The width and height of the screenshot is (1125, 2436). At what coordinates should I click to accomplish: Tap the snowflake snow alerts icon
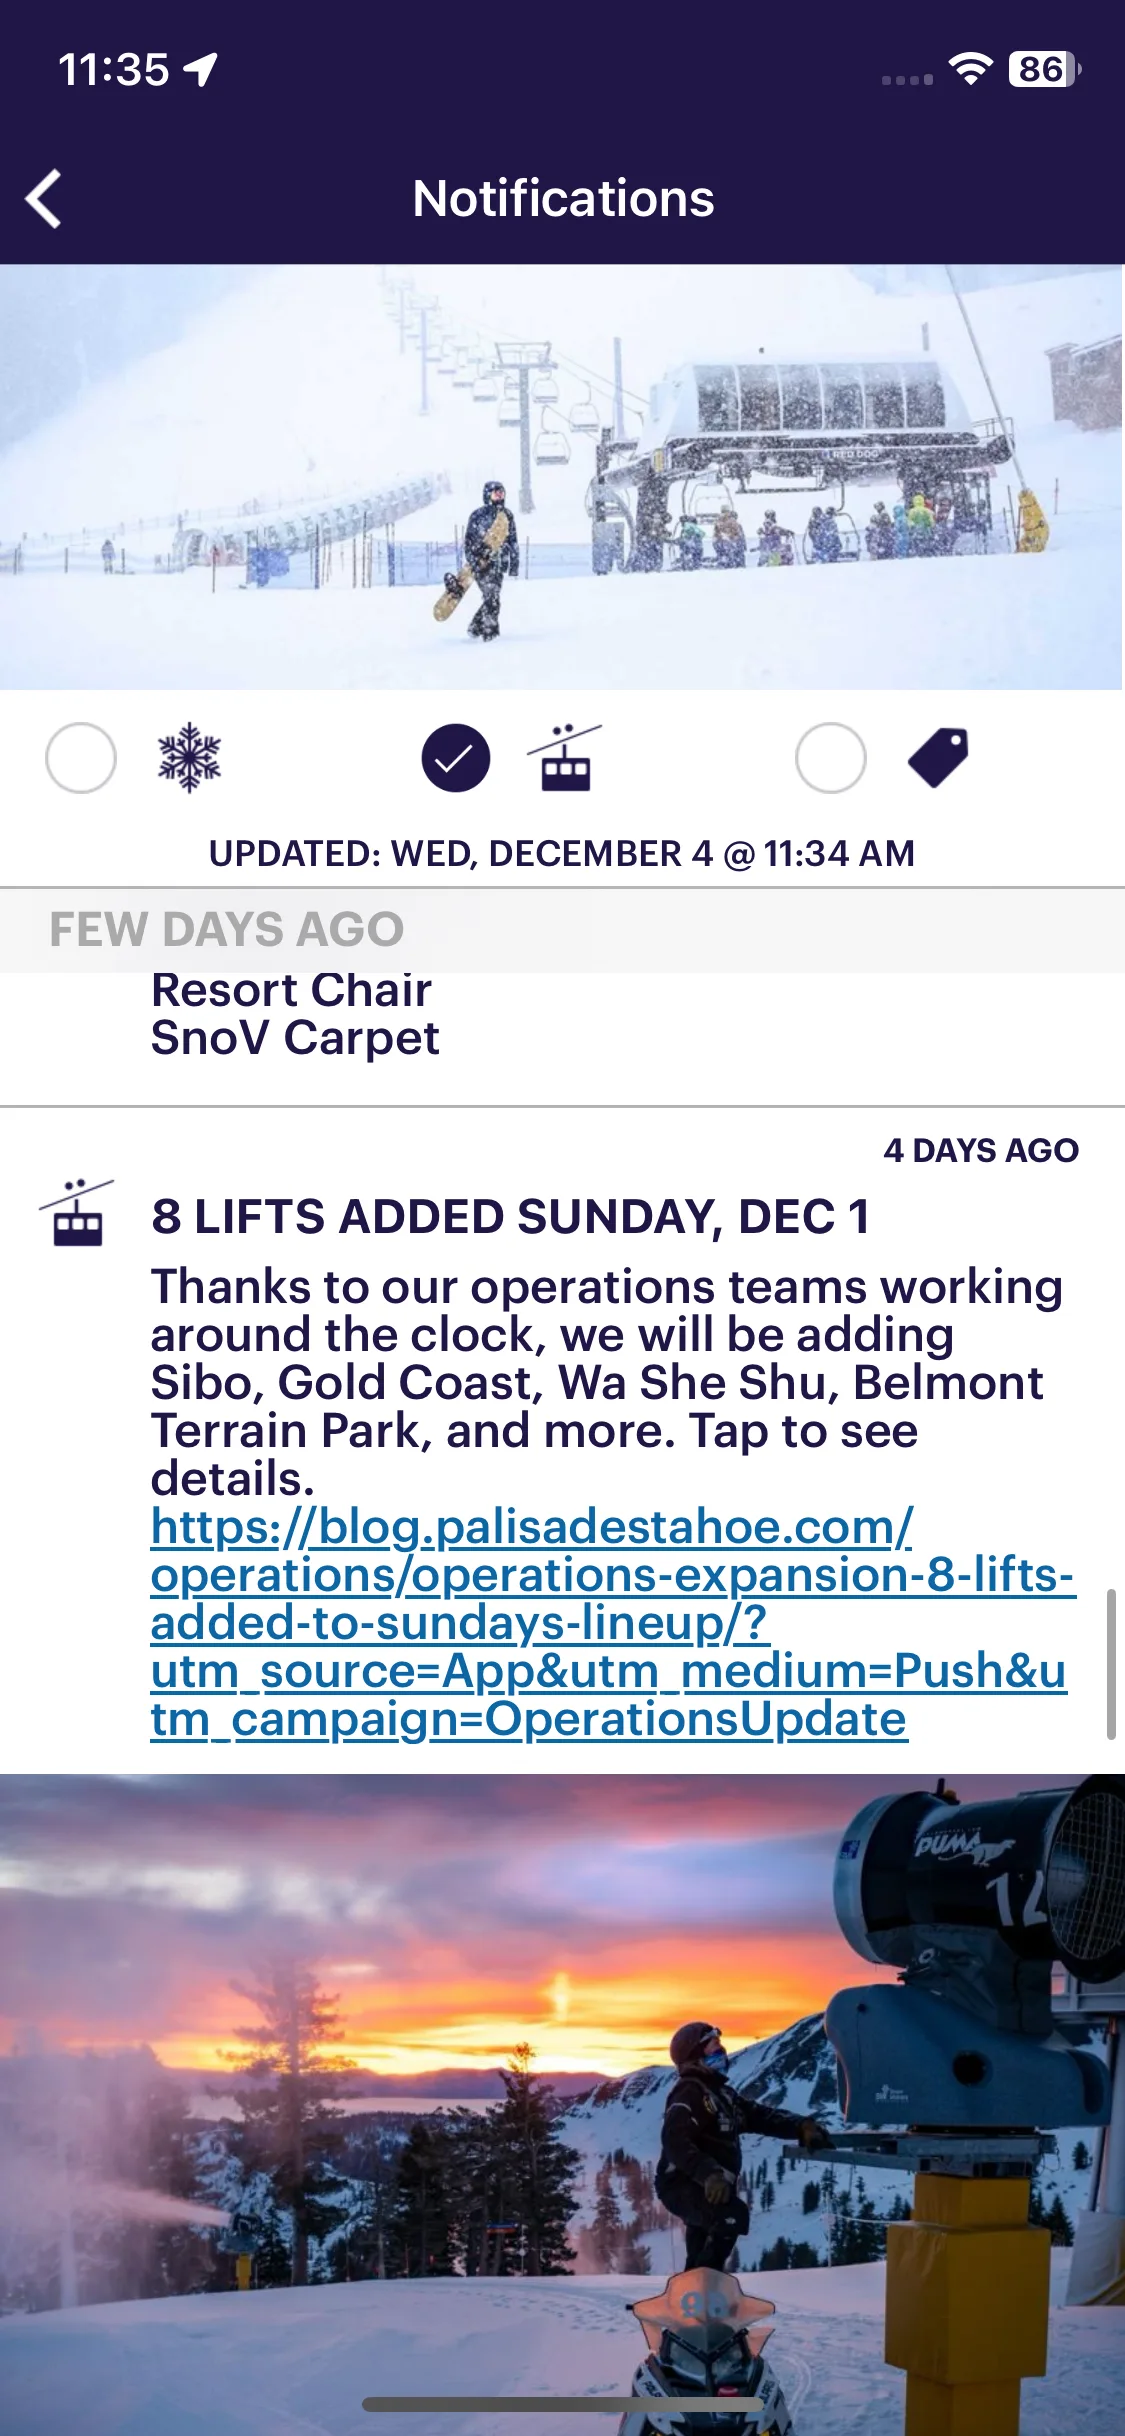coord(189,758)
